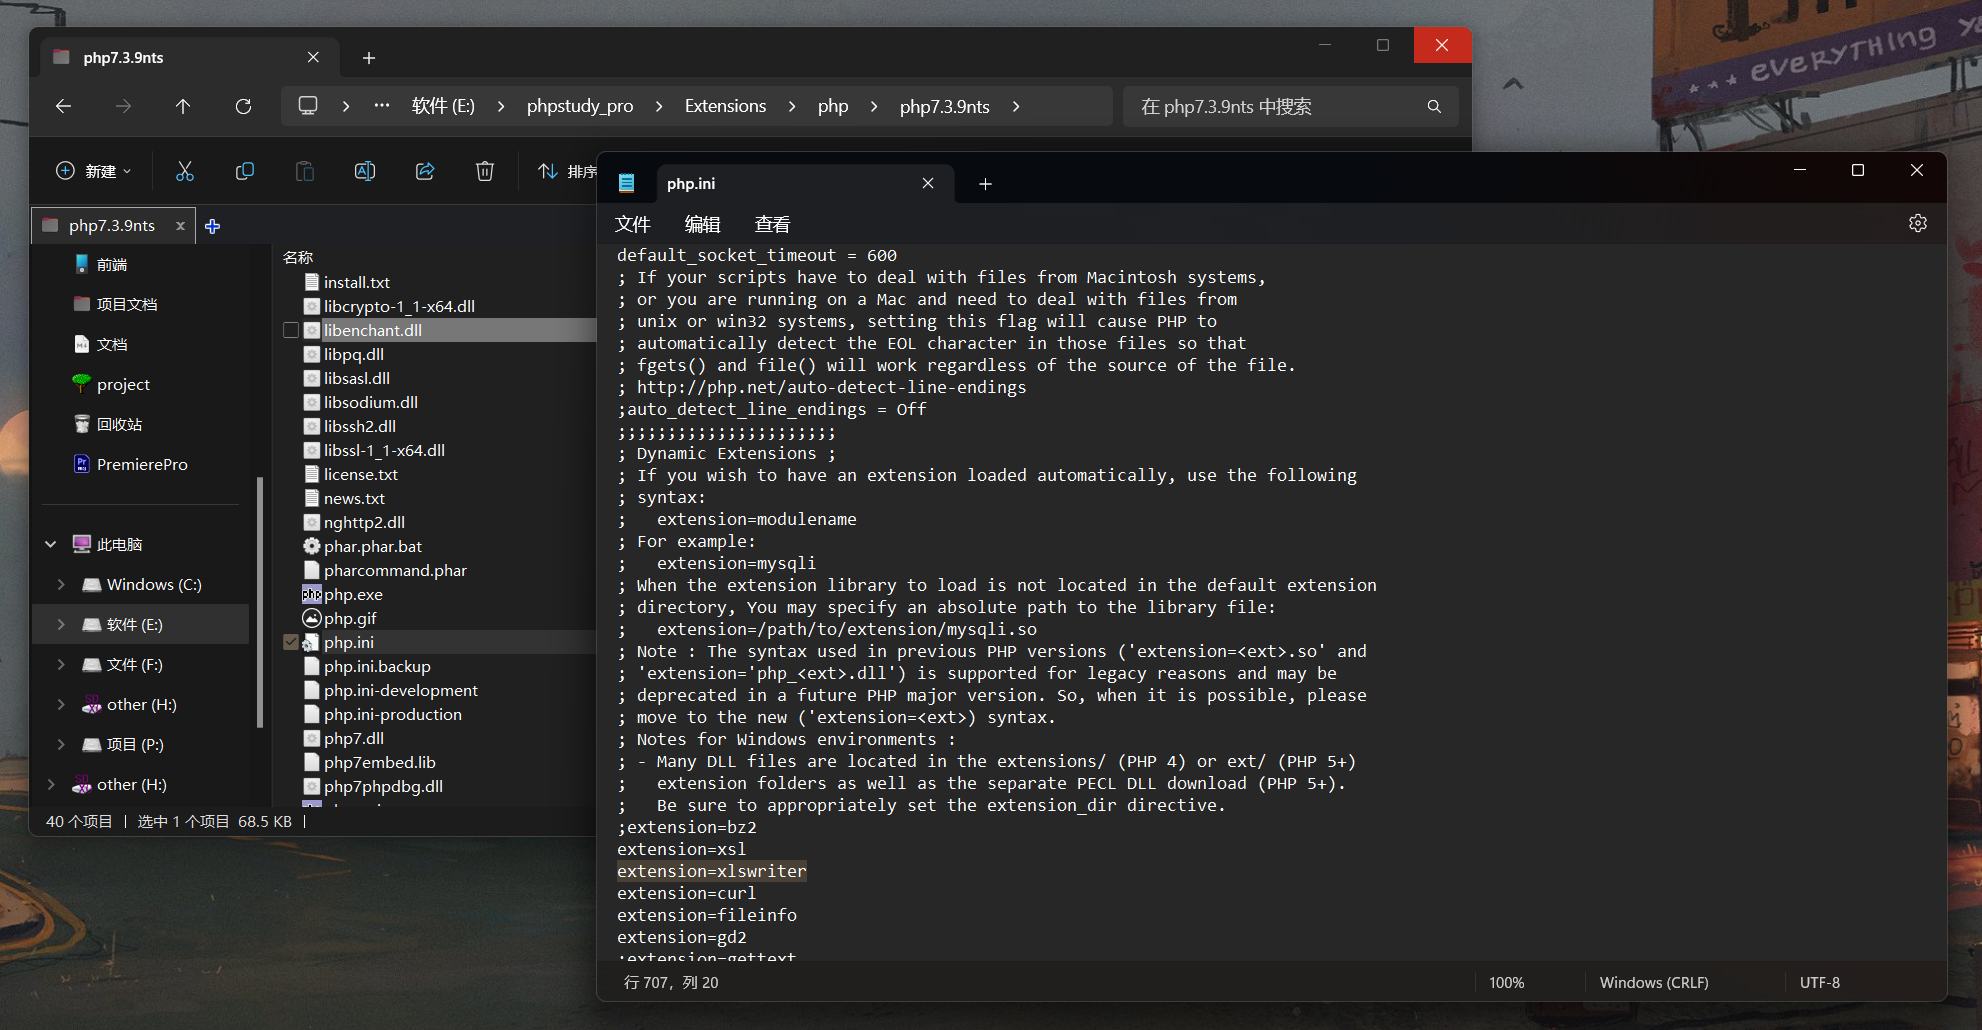The width and height of the screenshot is (1982, 1030).
Task: Click the Copy icon in Explorer toolbar
Action: click(245, 171)
